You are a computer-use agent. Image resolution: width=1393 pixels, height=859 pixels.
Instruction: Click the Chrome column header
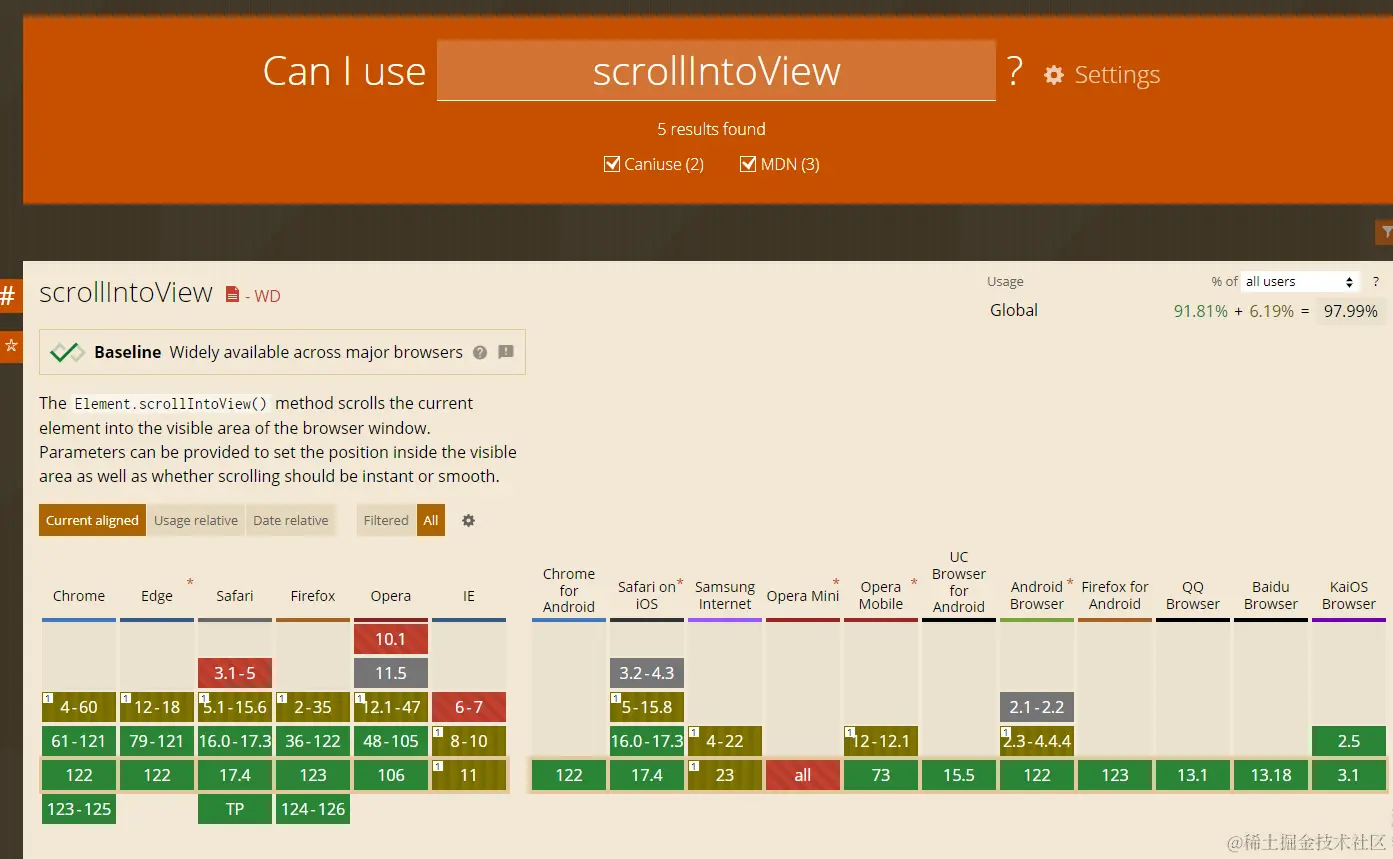[x=79, y=595]
